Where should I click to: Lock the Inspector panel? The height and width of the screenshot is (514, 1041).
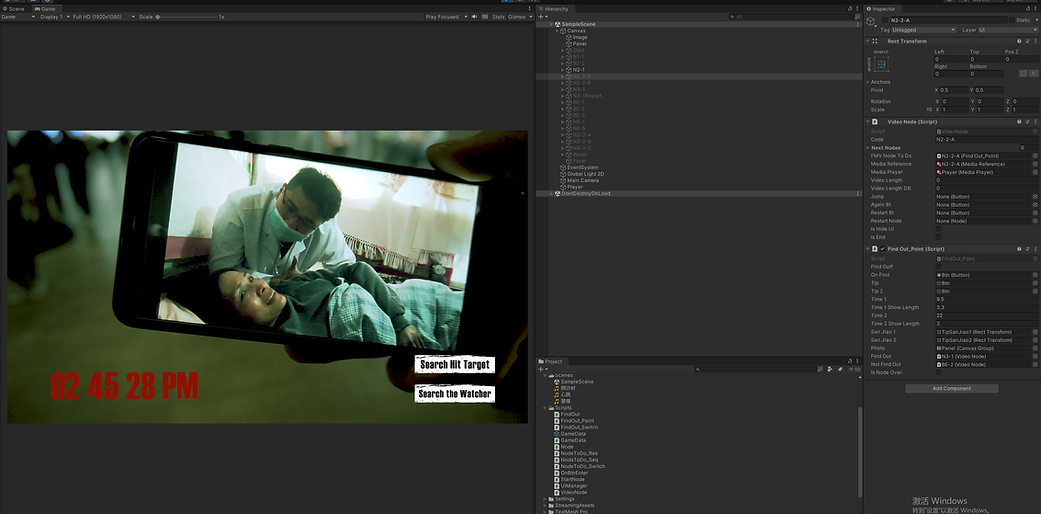click(1028, 9)
